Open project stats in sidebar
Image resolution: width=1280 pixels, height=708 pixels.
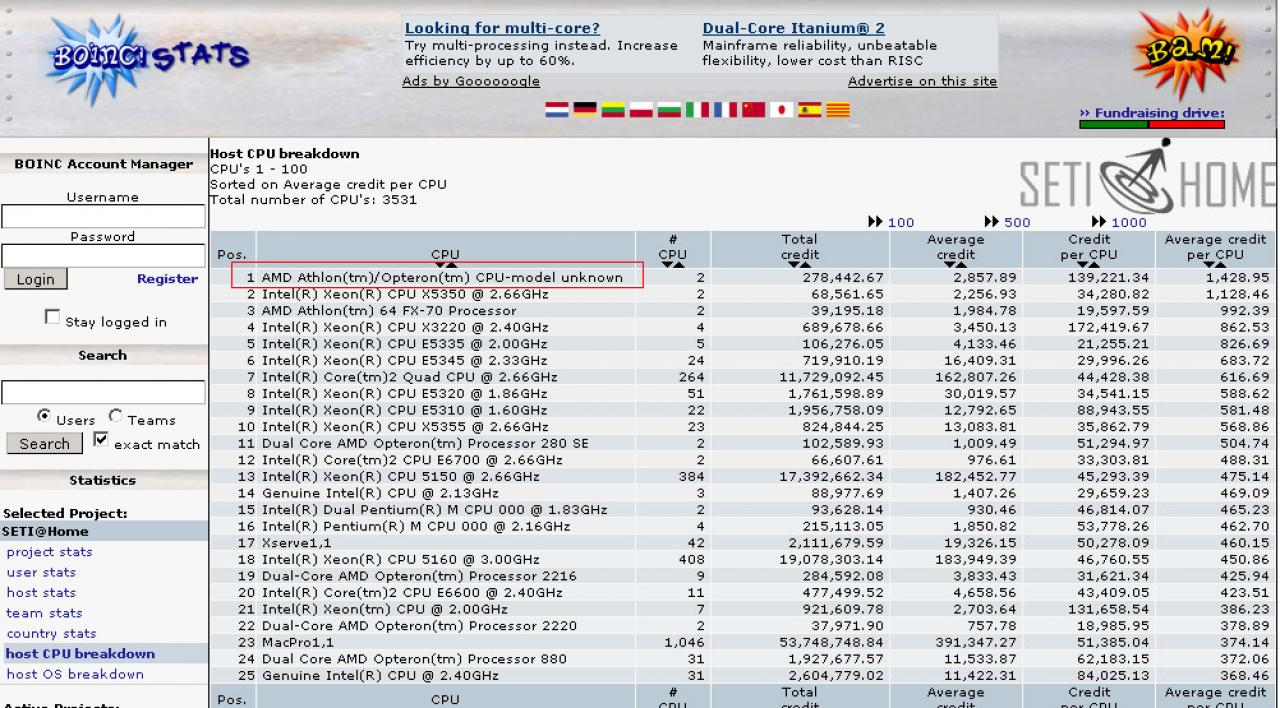49,552
